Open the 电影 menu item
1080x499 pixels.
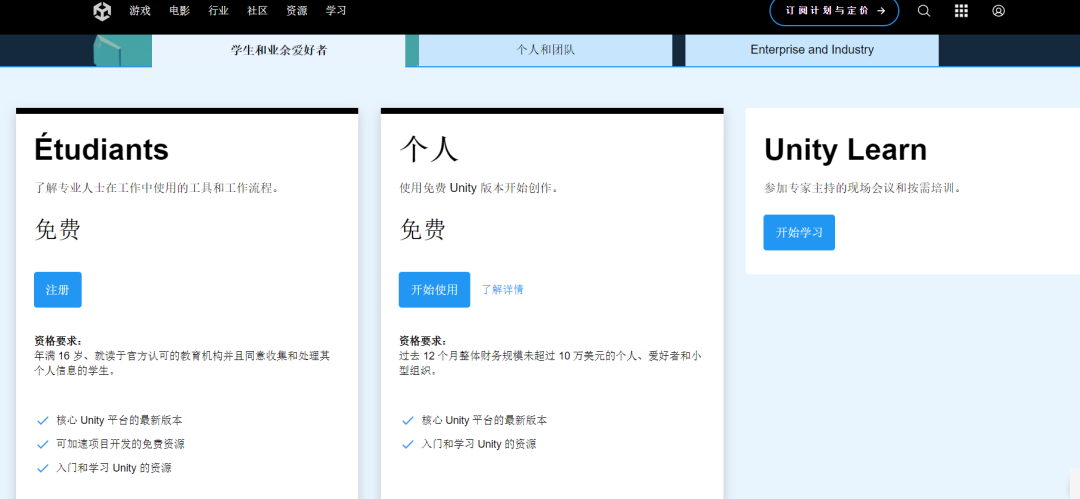pyautogui.click(x=179, y=11)
